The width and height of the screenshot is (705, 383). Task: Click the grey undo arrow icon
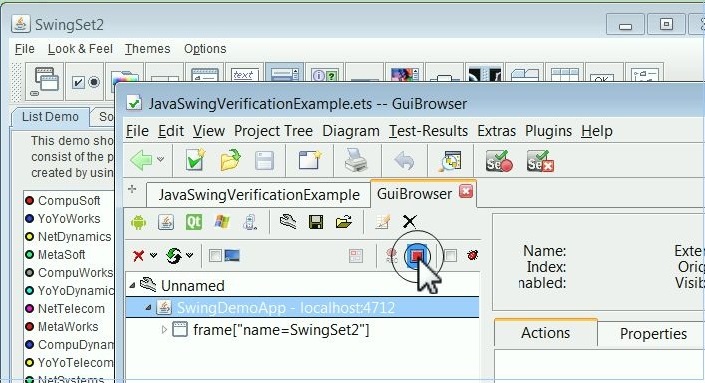[404, 160]
